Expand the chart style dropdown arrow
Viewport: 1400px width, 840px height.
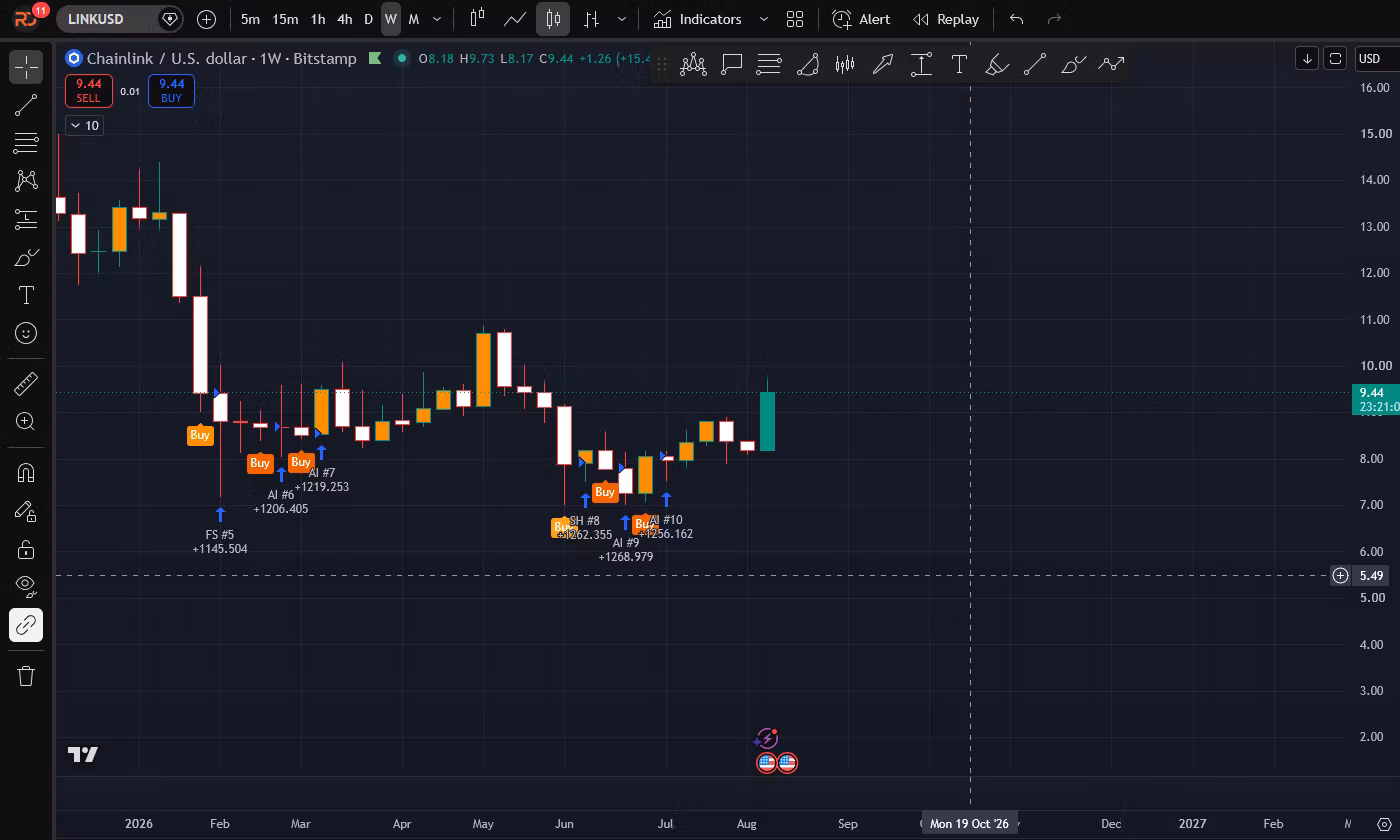pos(622,19)
